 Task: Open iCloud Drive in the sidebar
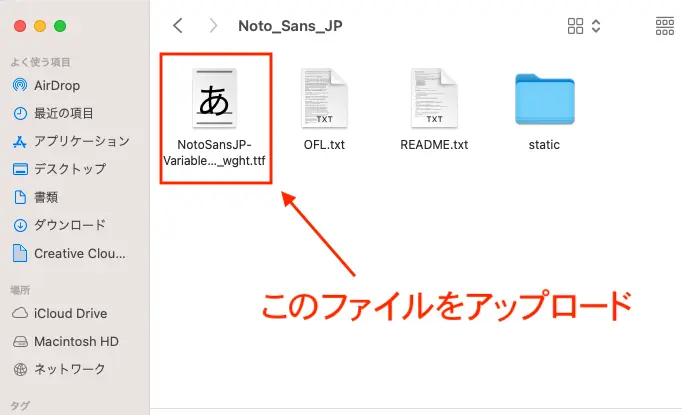point(70,313)
